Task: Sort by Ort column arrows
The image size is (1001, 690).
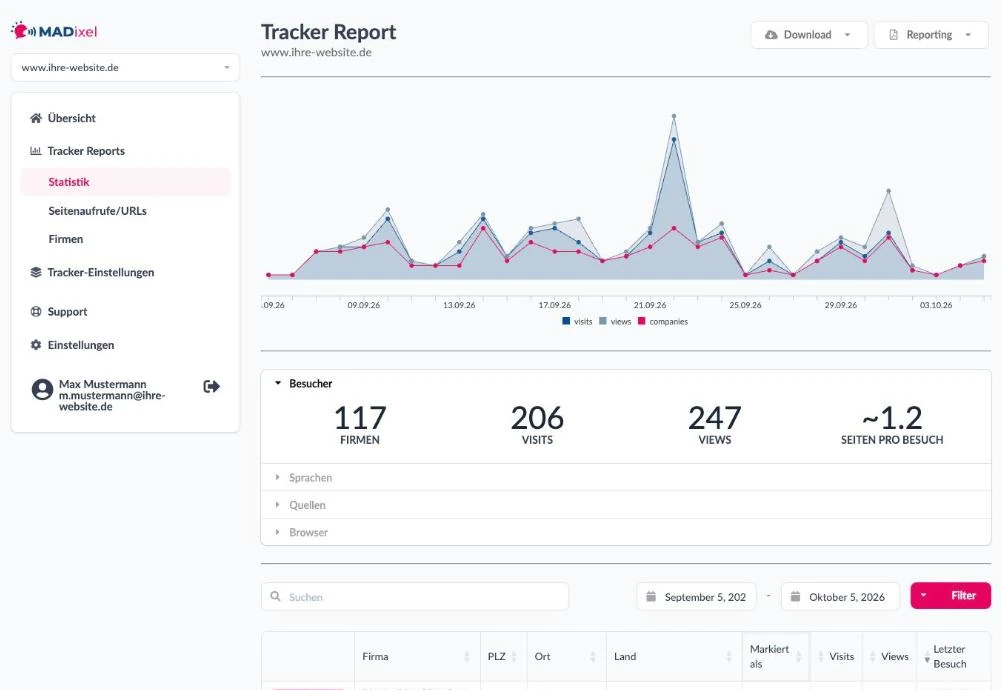Action: tap(592, 656)
